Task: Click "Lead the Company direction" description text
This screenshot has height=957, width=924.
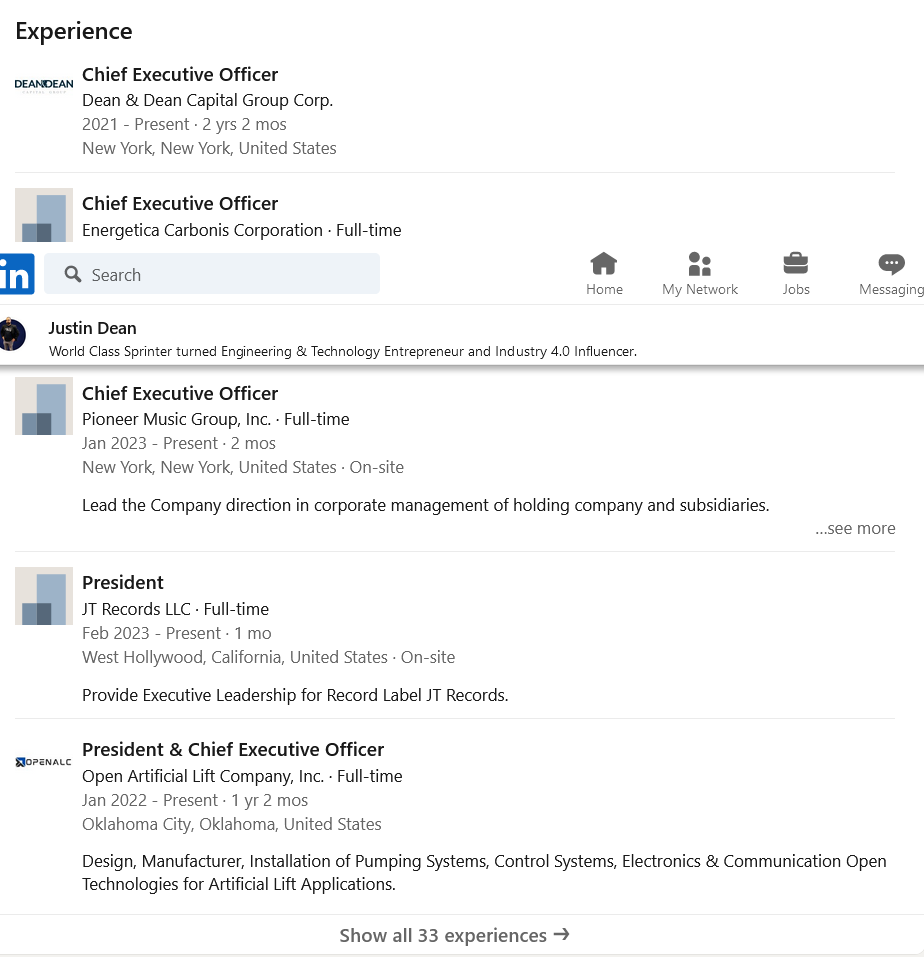Action: pos(426,505)
